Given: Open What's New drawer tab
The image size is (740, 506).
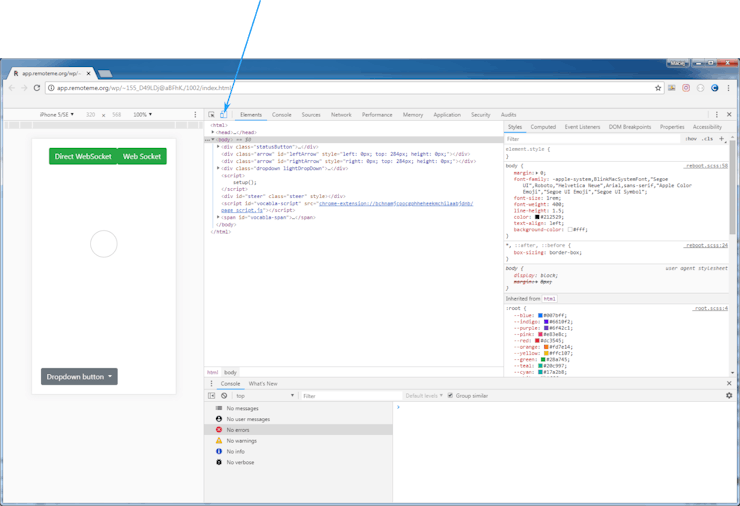Looking at the screenshot, I should [263, 384].
